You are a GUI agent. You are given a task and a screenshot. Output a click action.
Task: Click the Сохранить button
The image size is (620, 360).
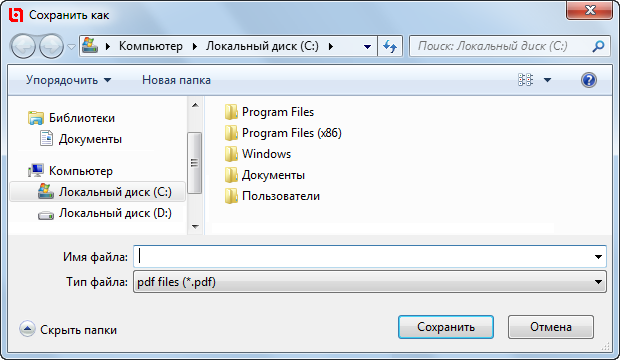coord(446,327)
